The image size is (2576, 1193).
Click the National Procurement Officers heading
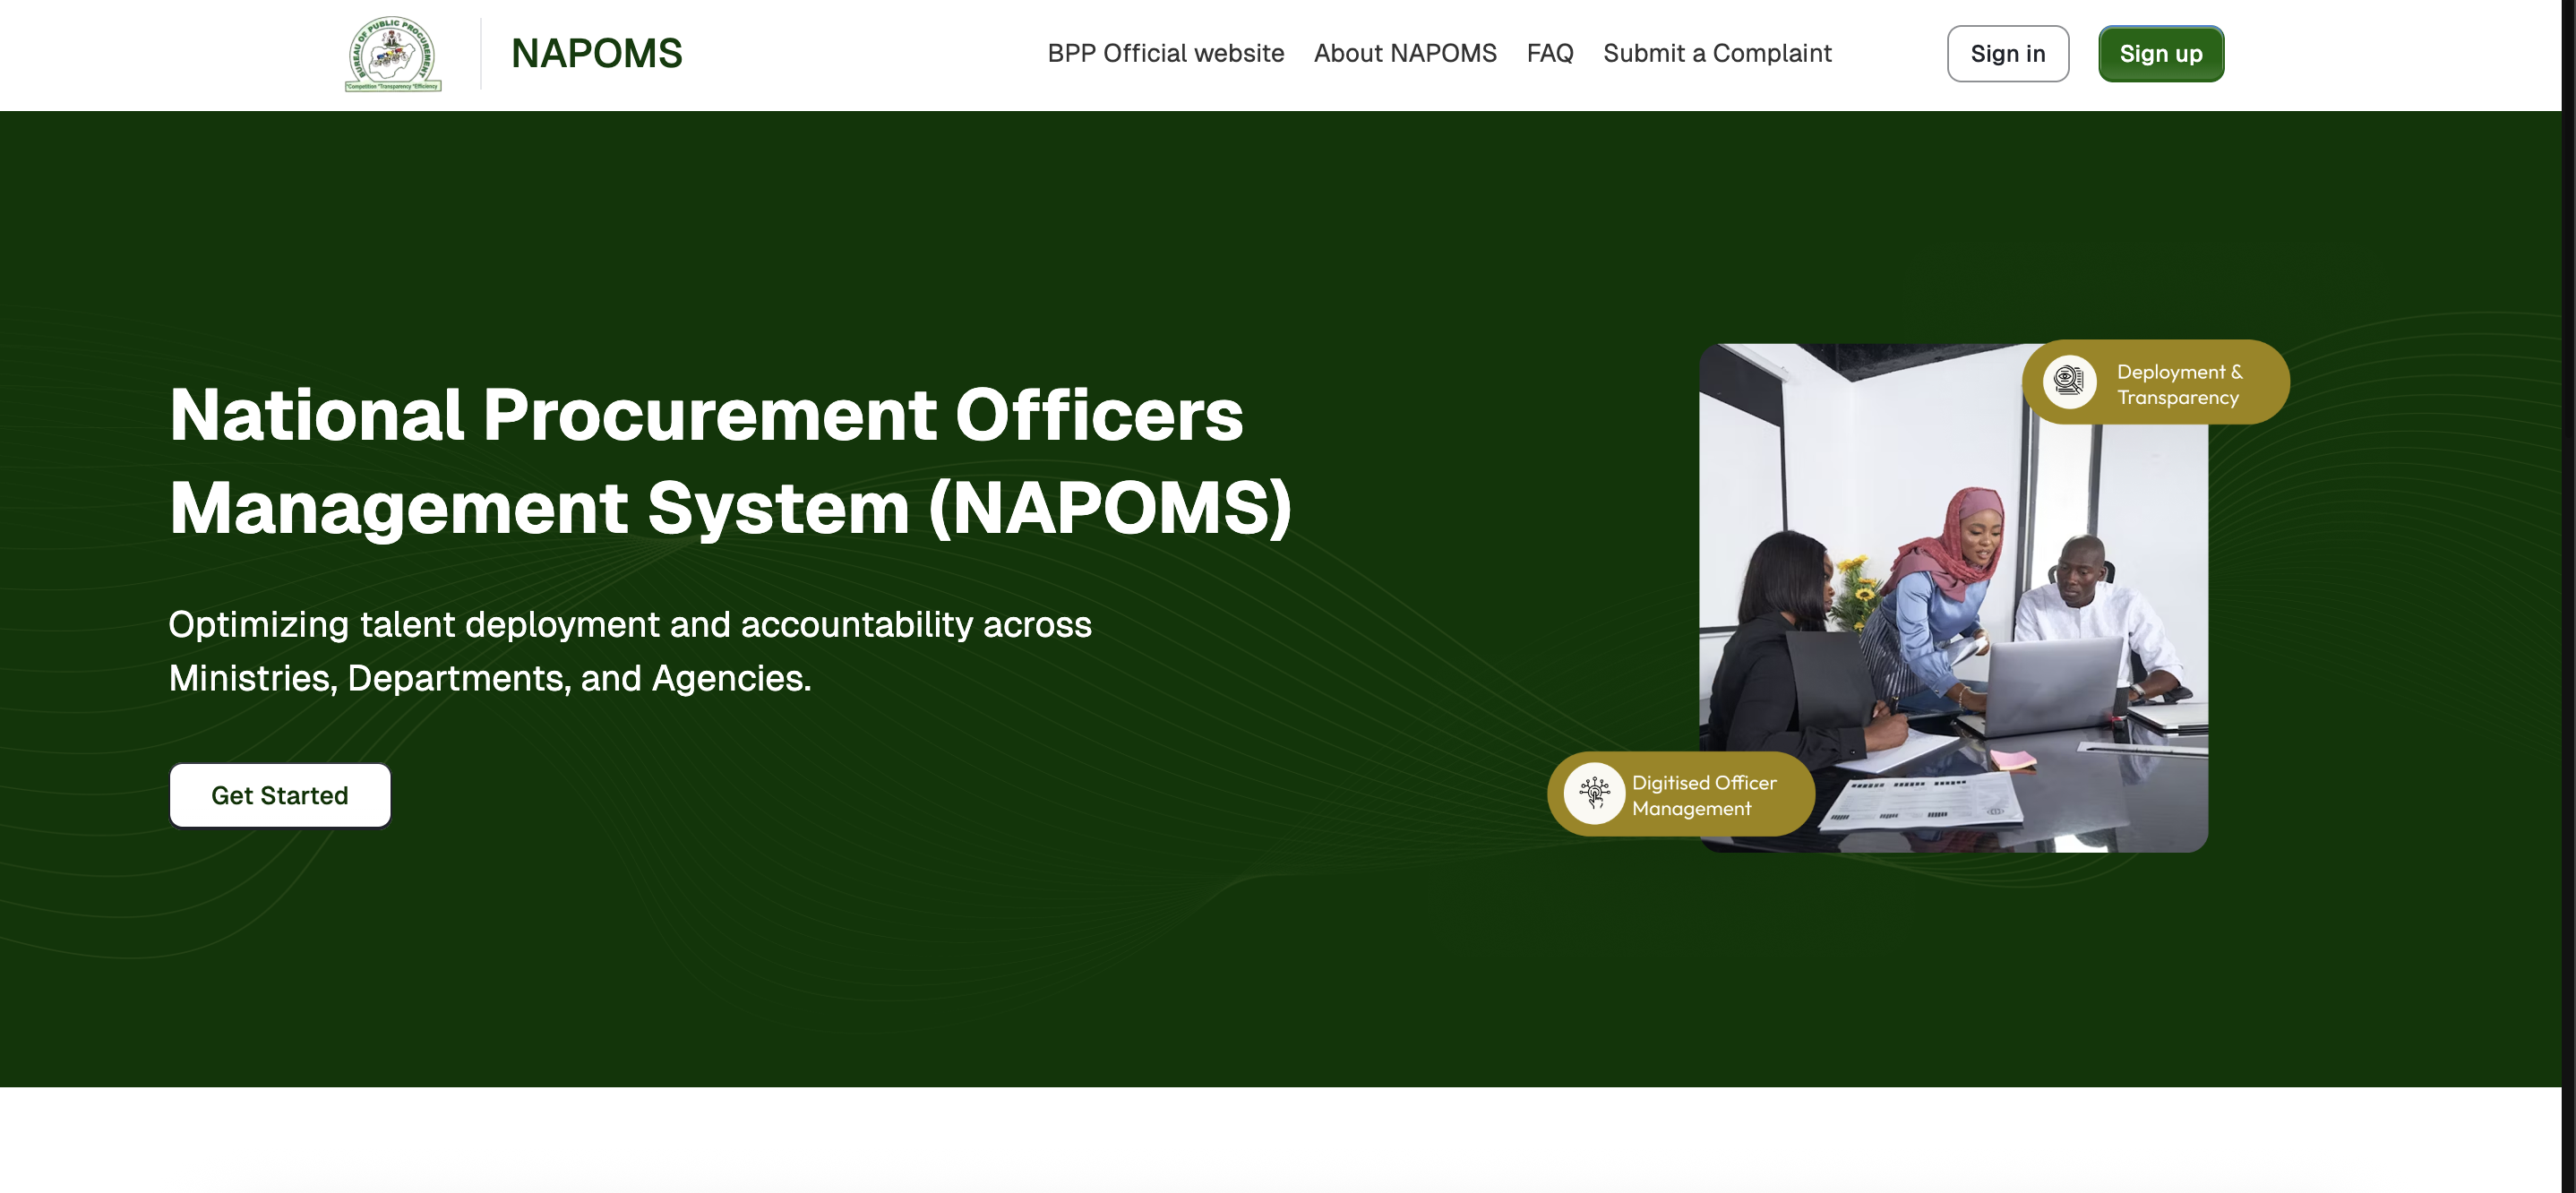coord(730,460)
